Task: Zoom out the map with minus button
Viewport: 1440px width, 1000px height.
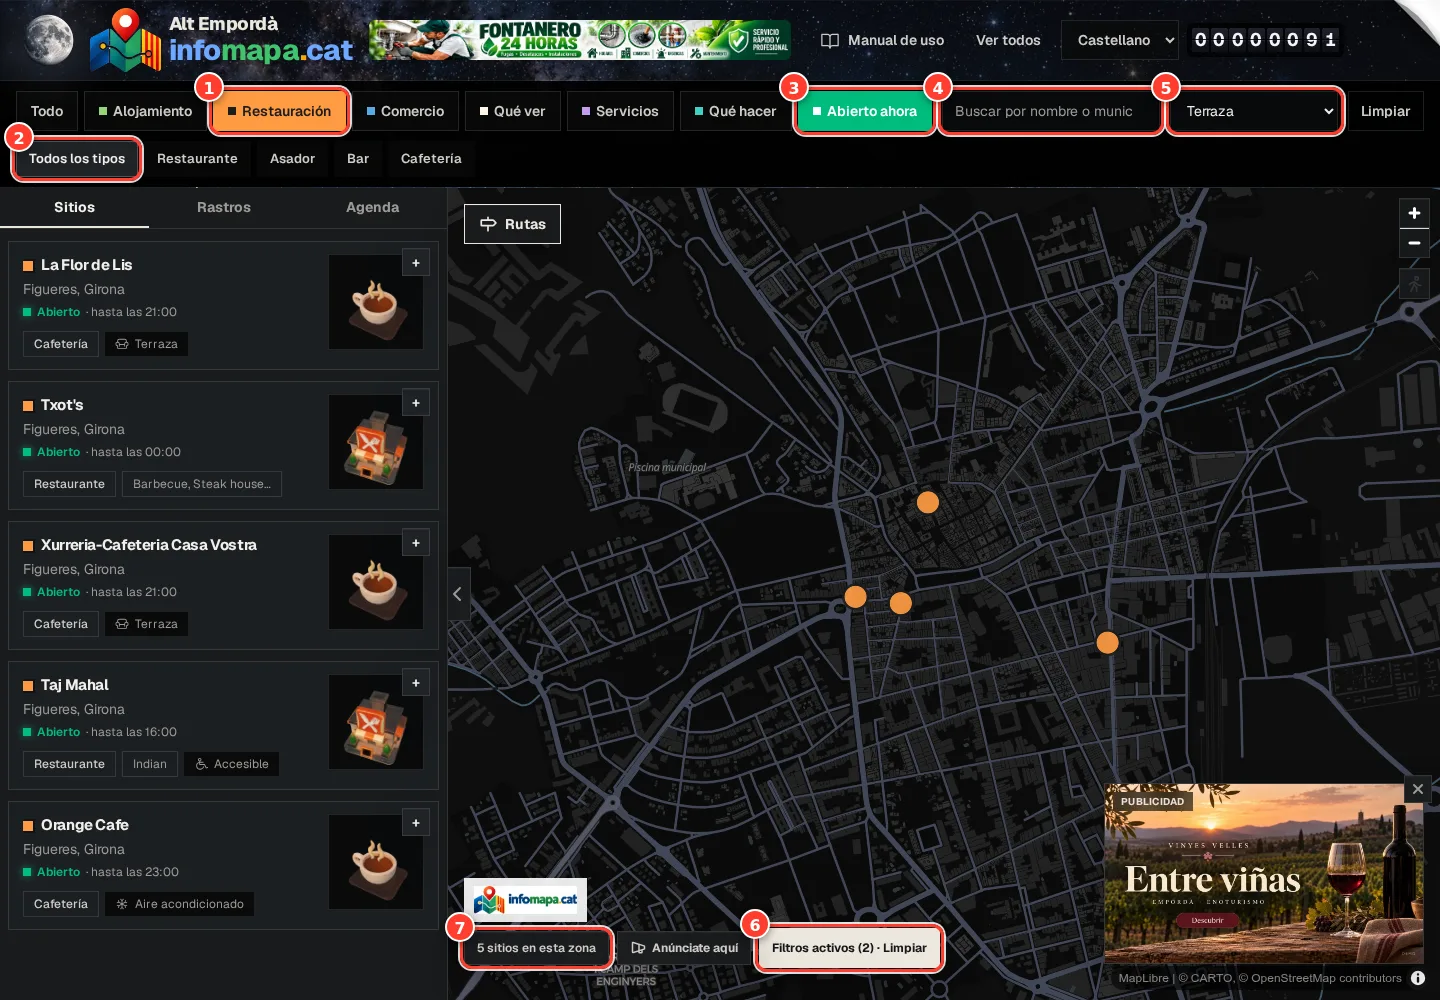Action: tap(1414, 243)
